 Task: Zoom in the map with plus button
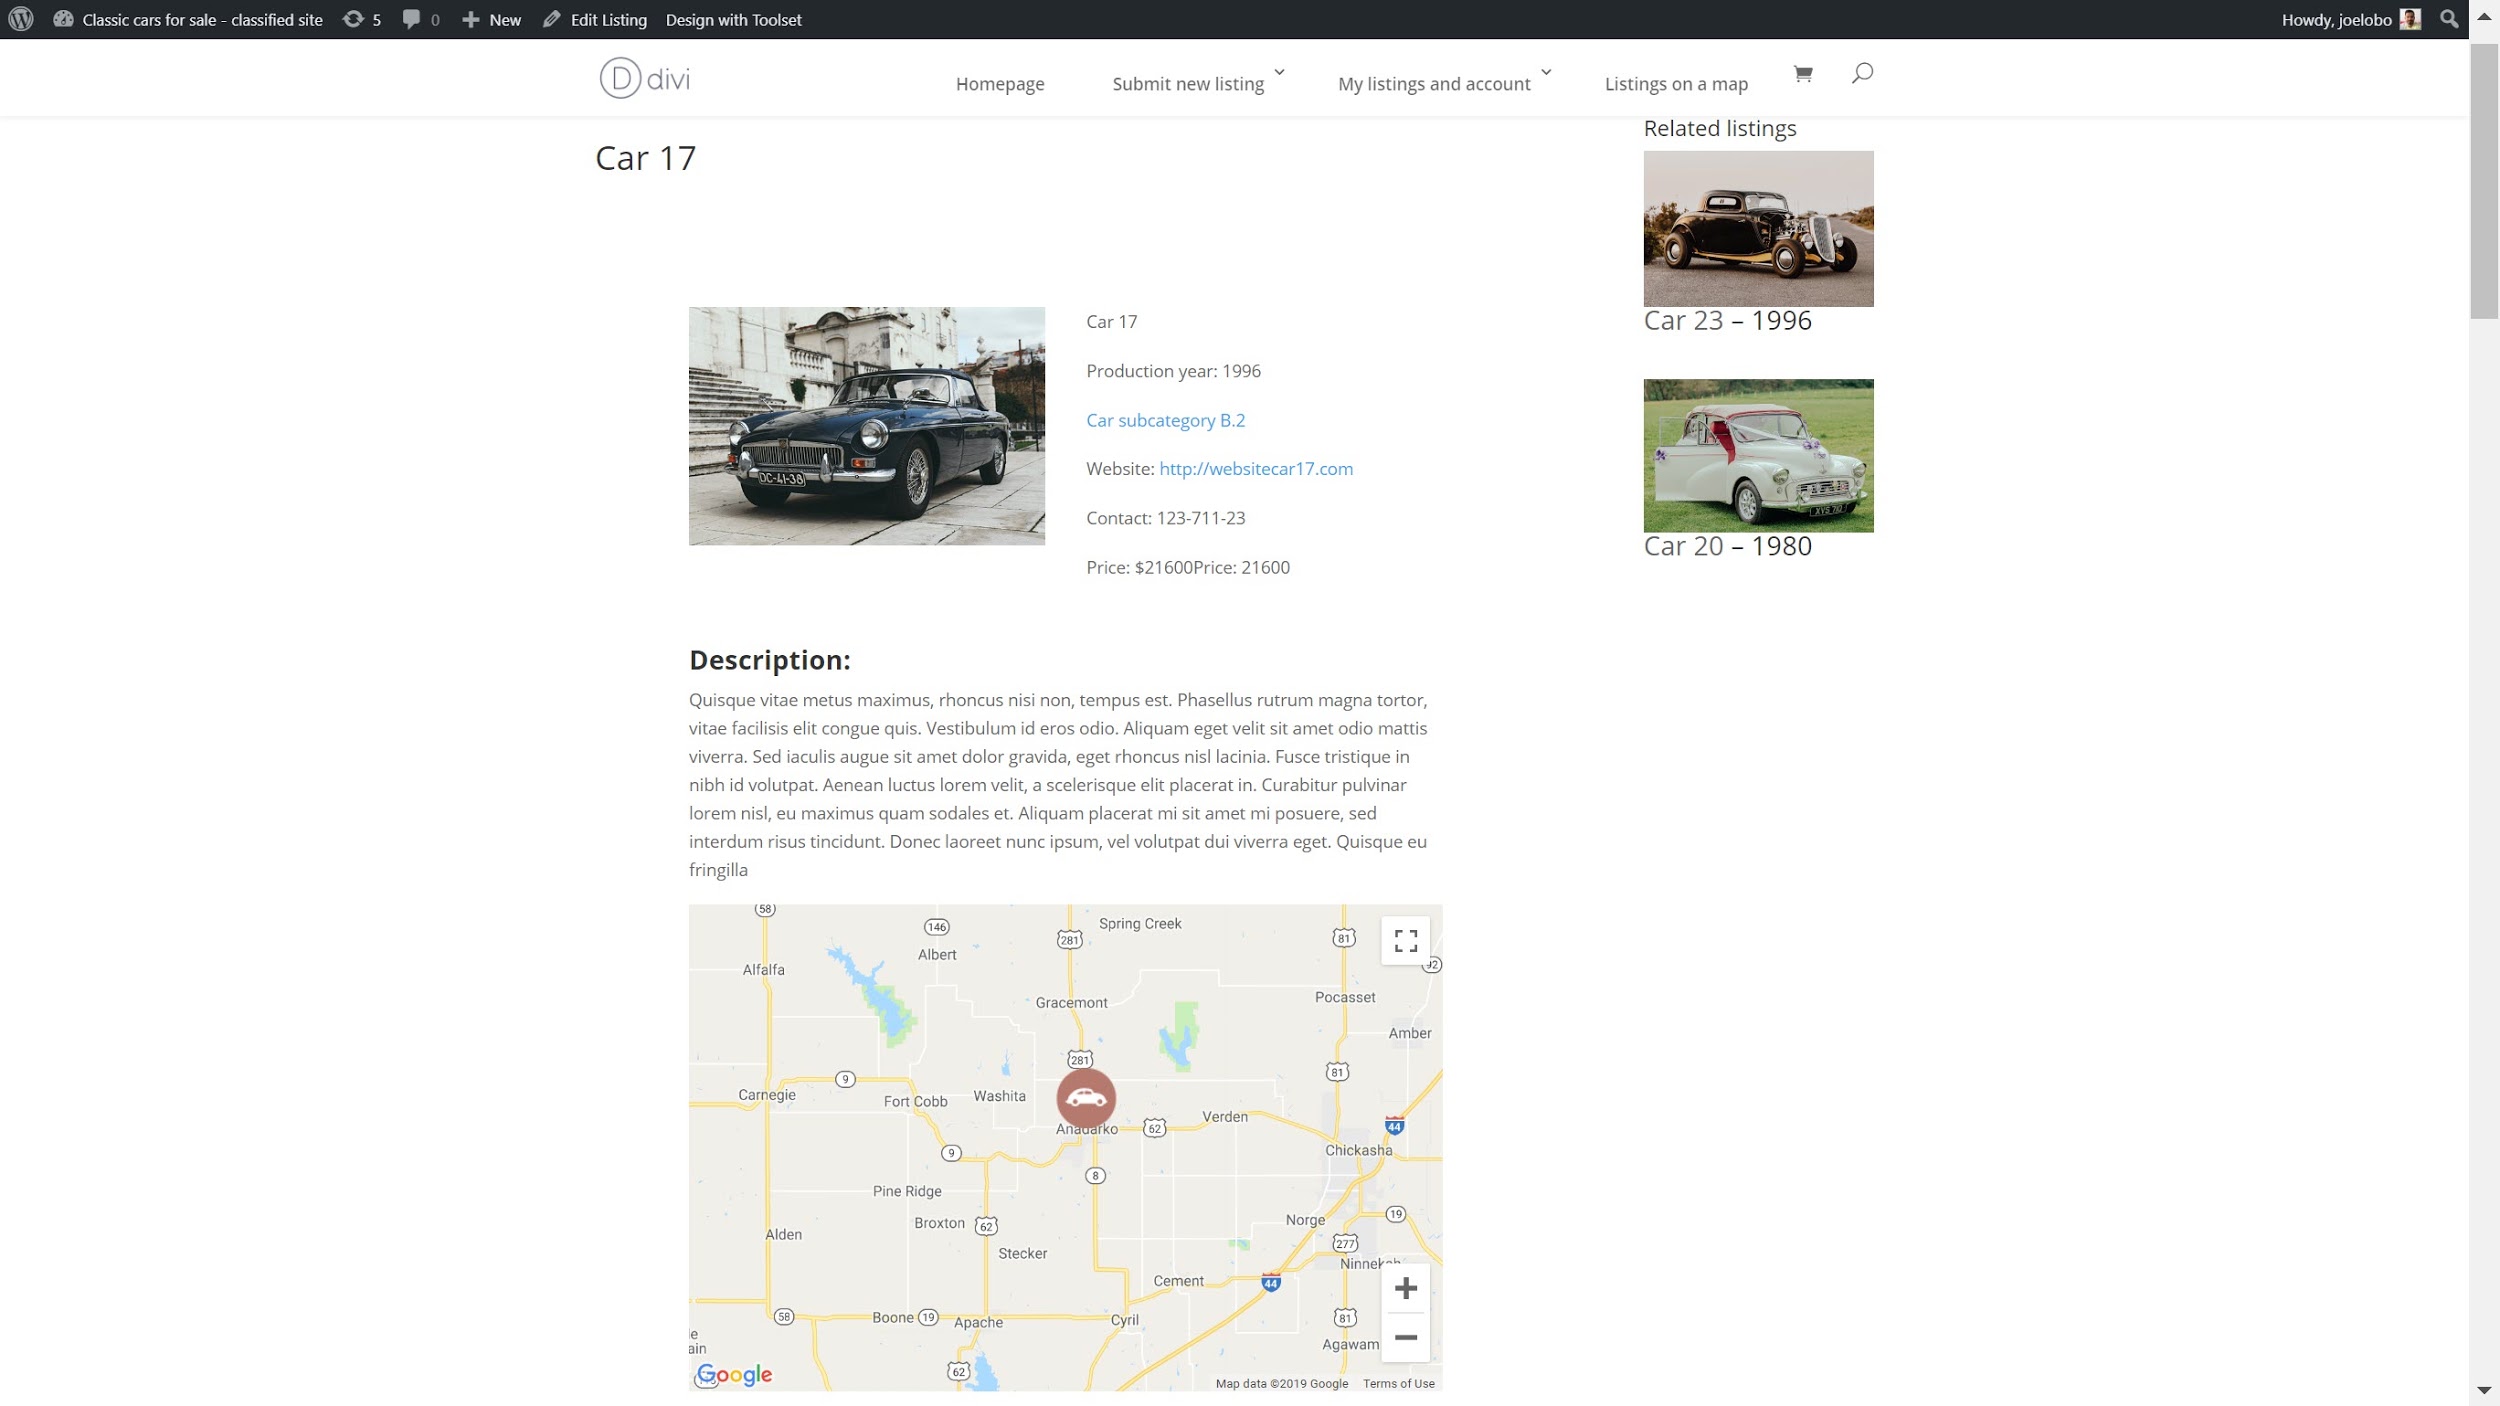pyautogui.click(x=1405, y=1288)
